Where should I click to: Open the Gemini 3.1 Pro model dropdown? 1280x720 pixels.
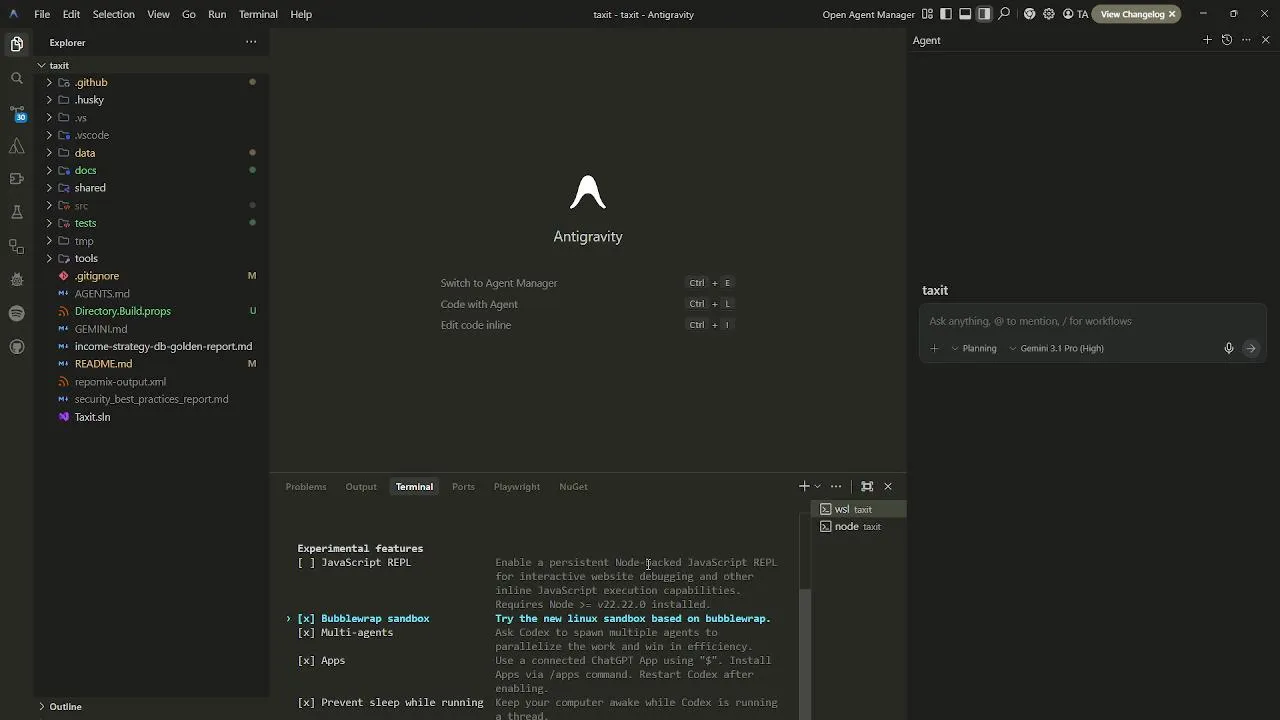tap(1057, 348)
